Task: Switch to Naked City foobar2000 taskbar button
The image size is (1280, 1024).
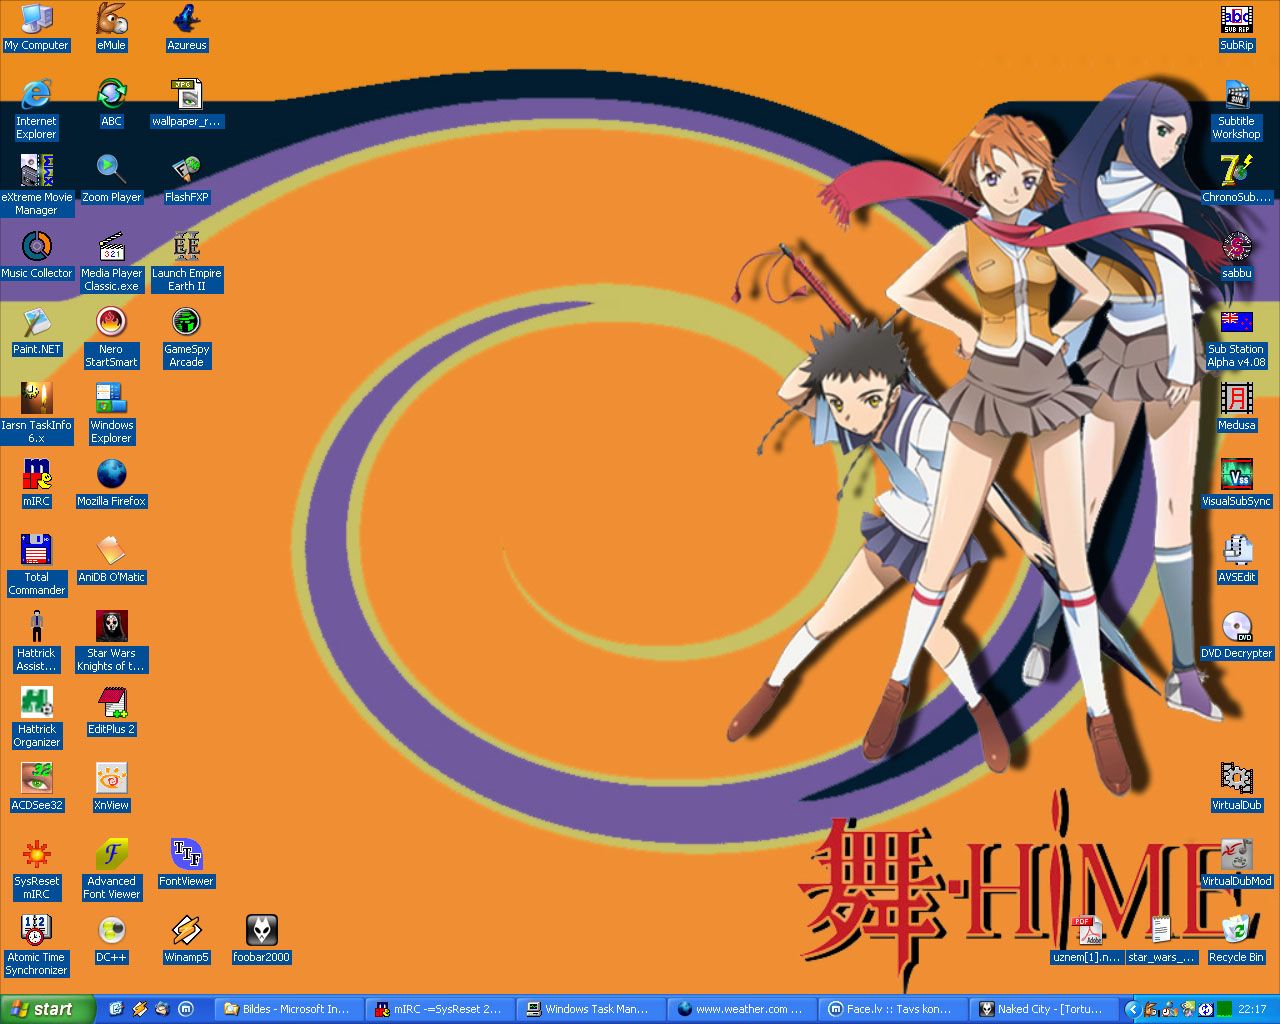Action: pos(1043,1009)
